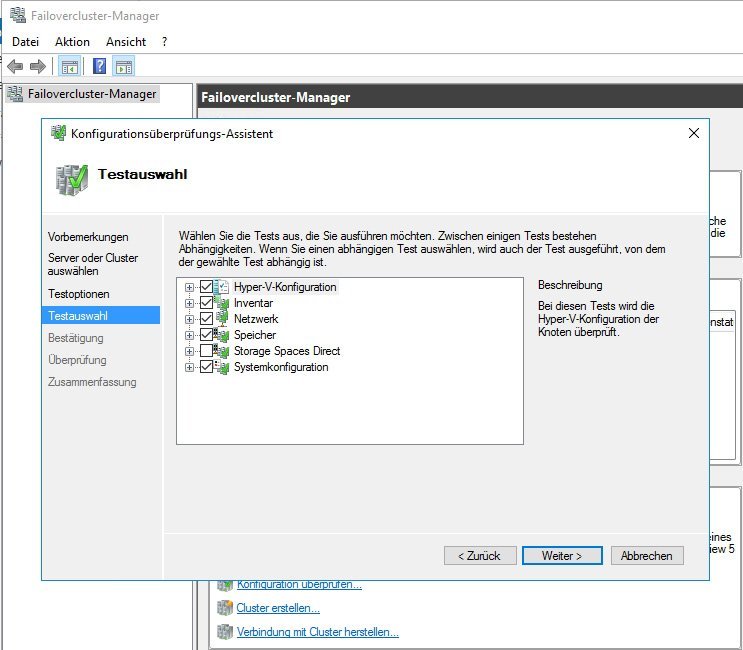Toggle the console tree pane icon

70,66
